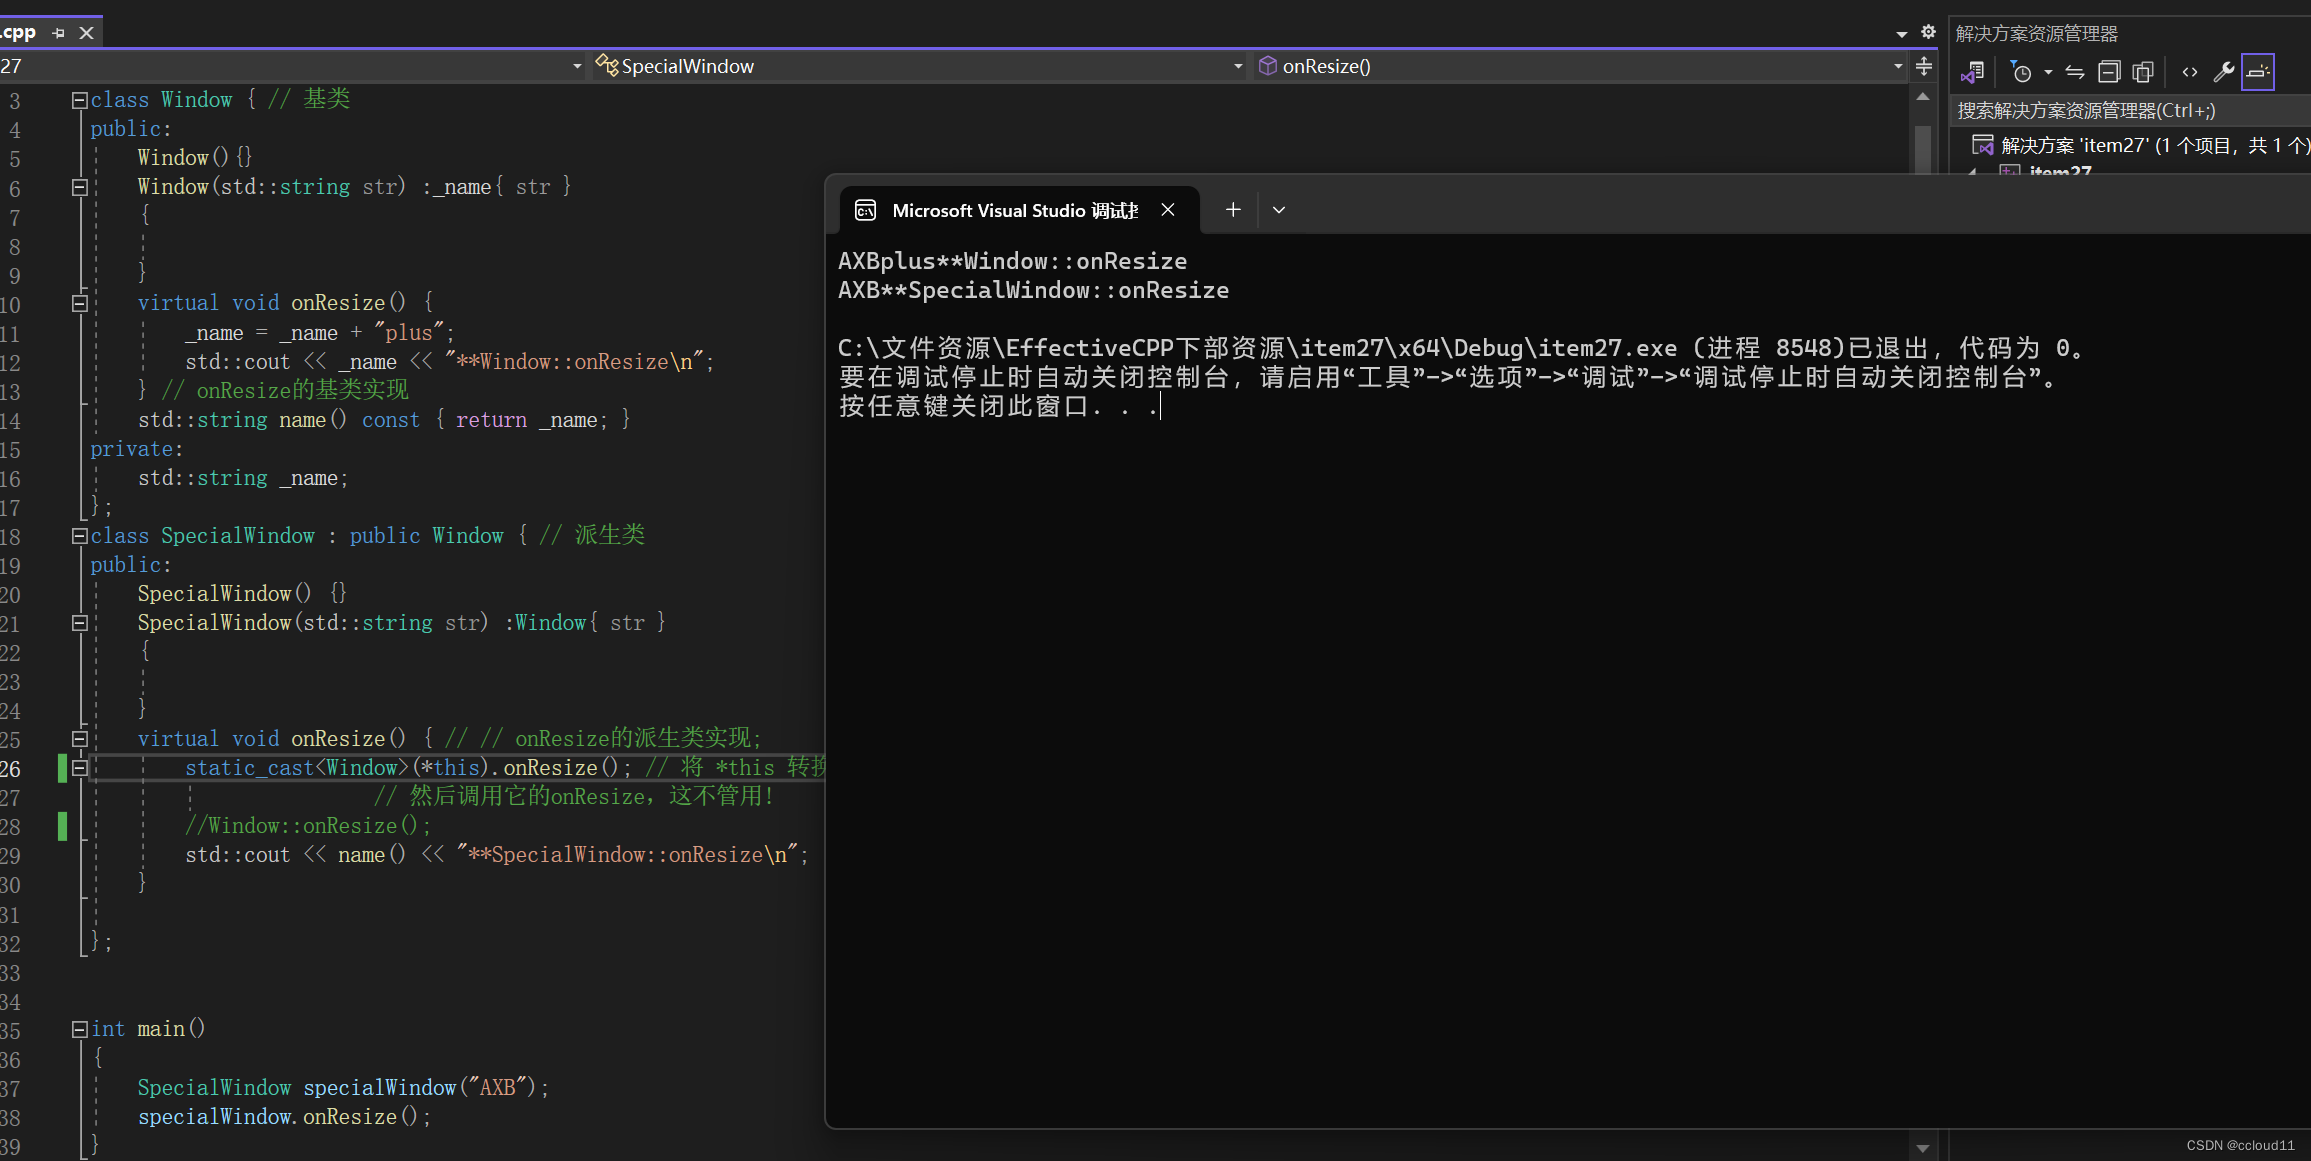Collapse class SpecialWindow definition
2311x1161 pixels.
[x=79, y=536]
